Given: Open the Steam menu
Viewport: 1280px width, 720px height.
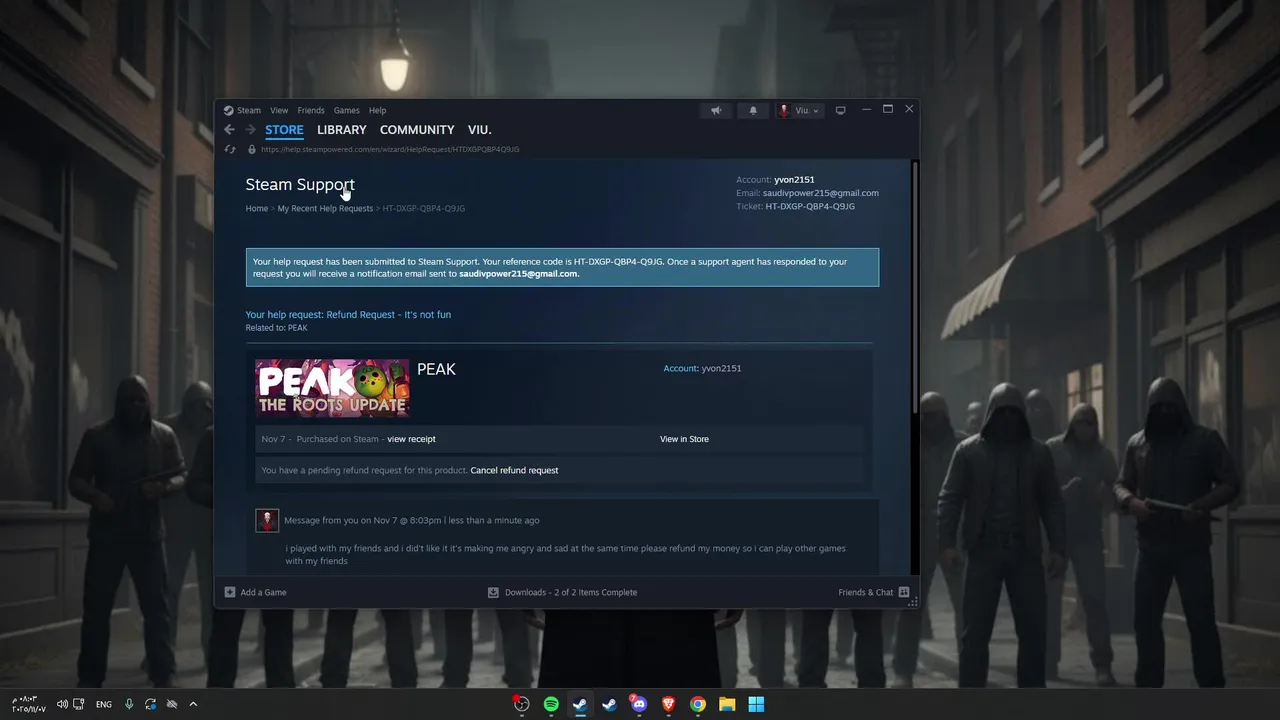Looking at the screenshot, I should (x=249, y=110).
